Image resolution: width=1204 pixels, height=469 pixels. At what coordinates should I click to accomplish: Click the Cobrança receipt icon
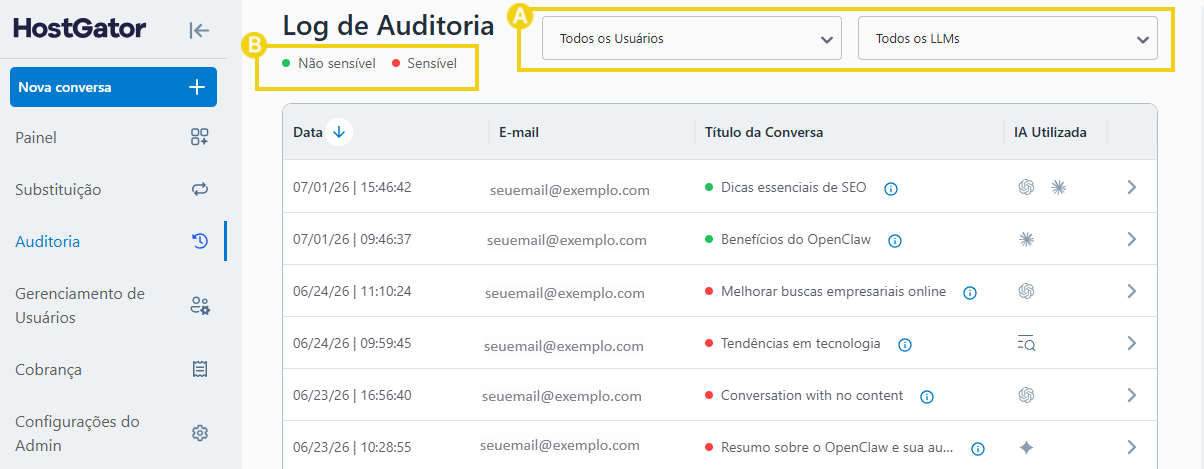pyautogui.click(x=200, y=369)
